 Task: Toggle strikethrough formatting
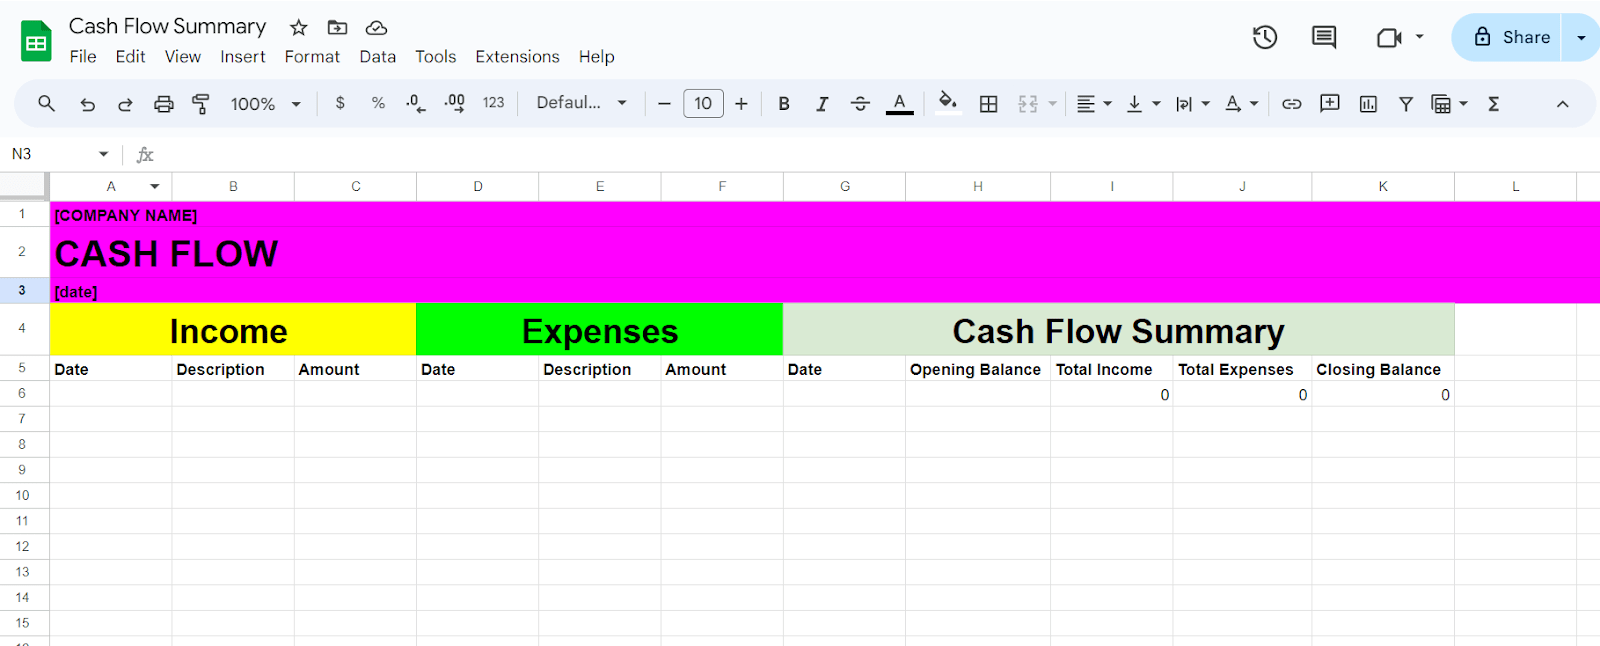coord(860,104)
